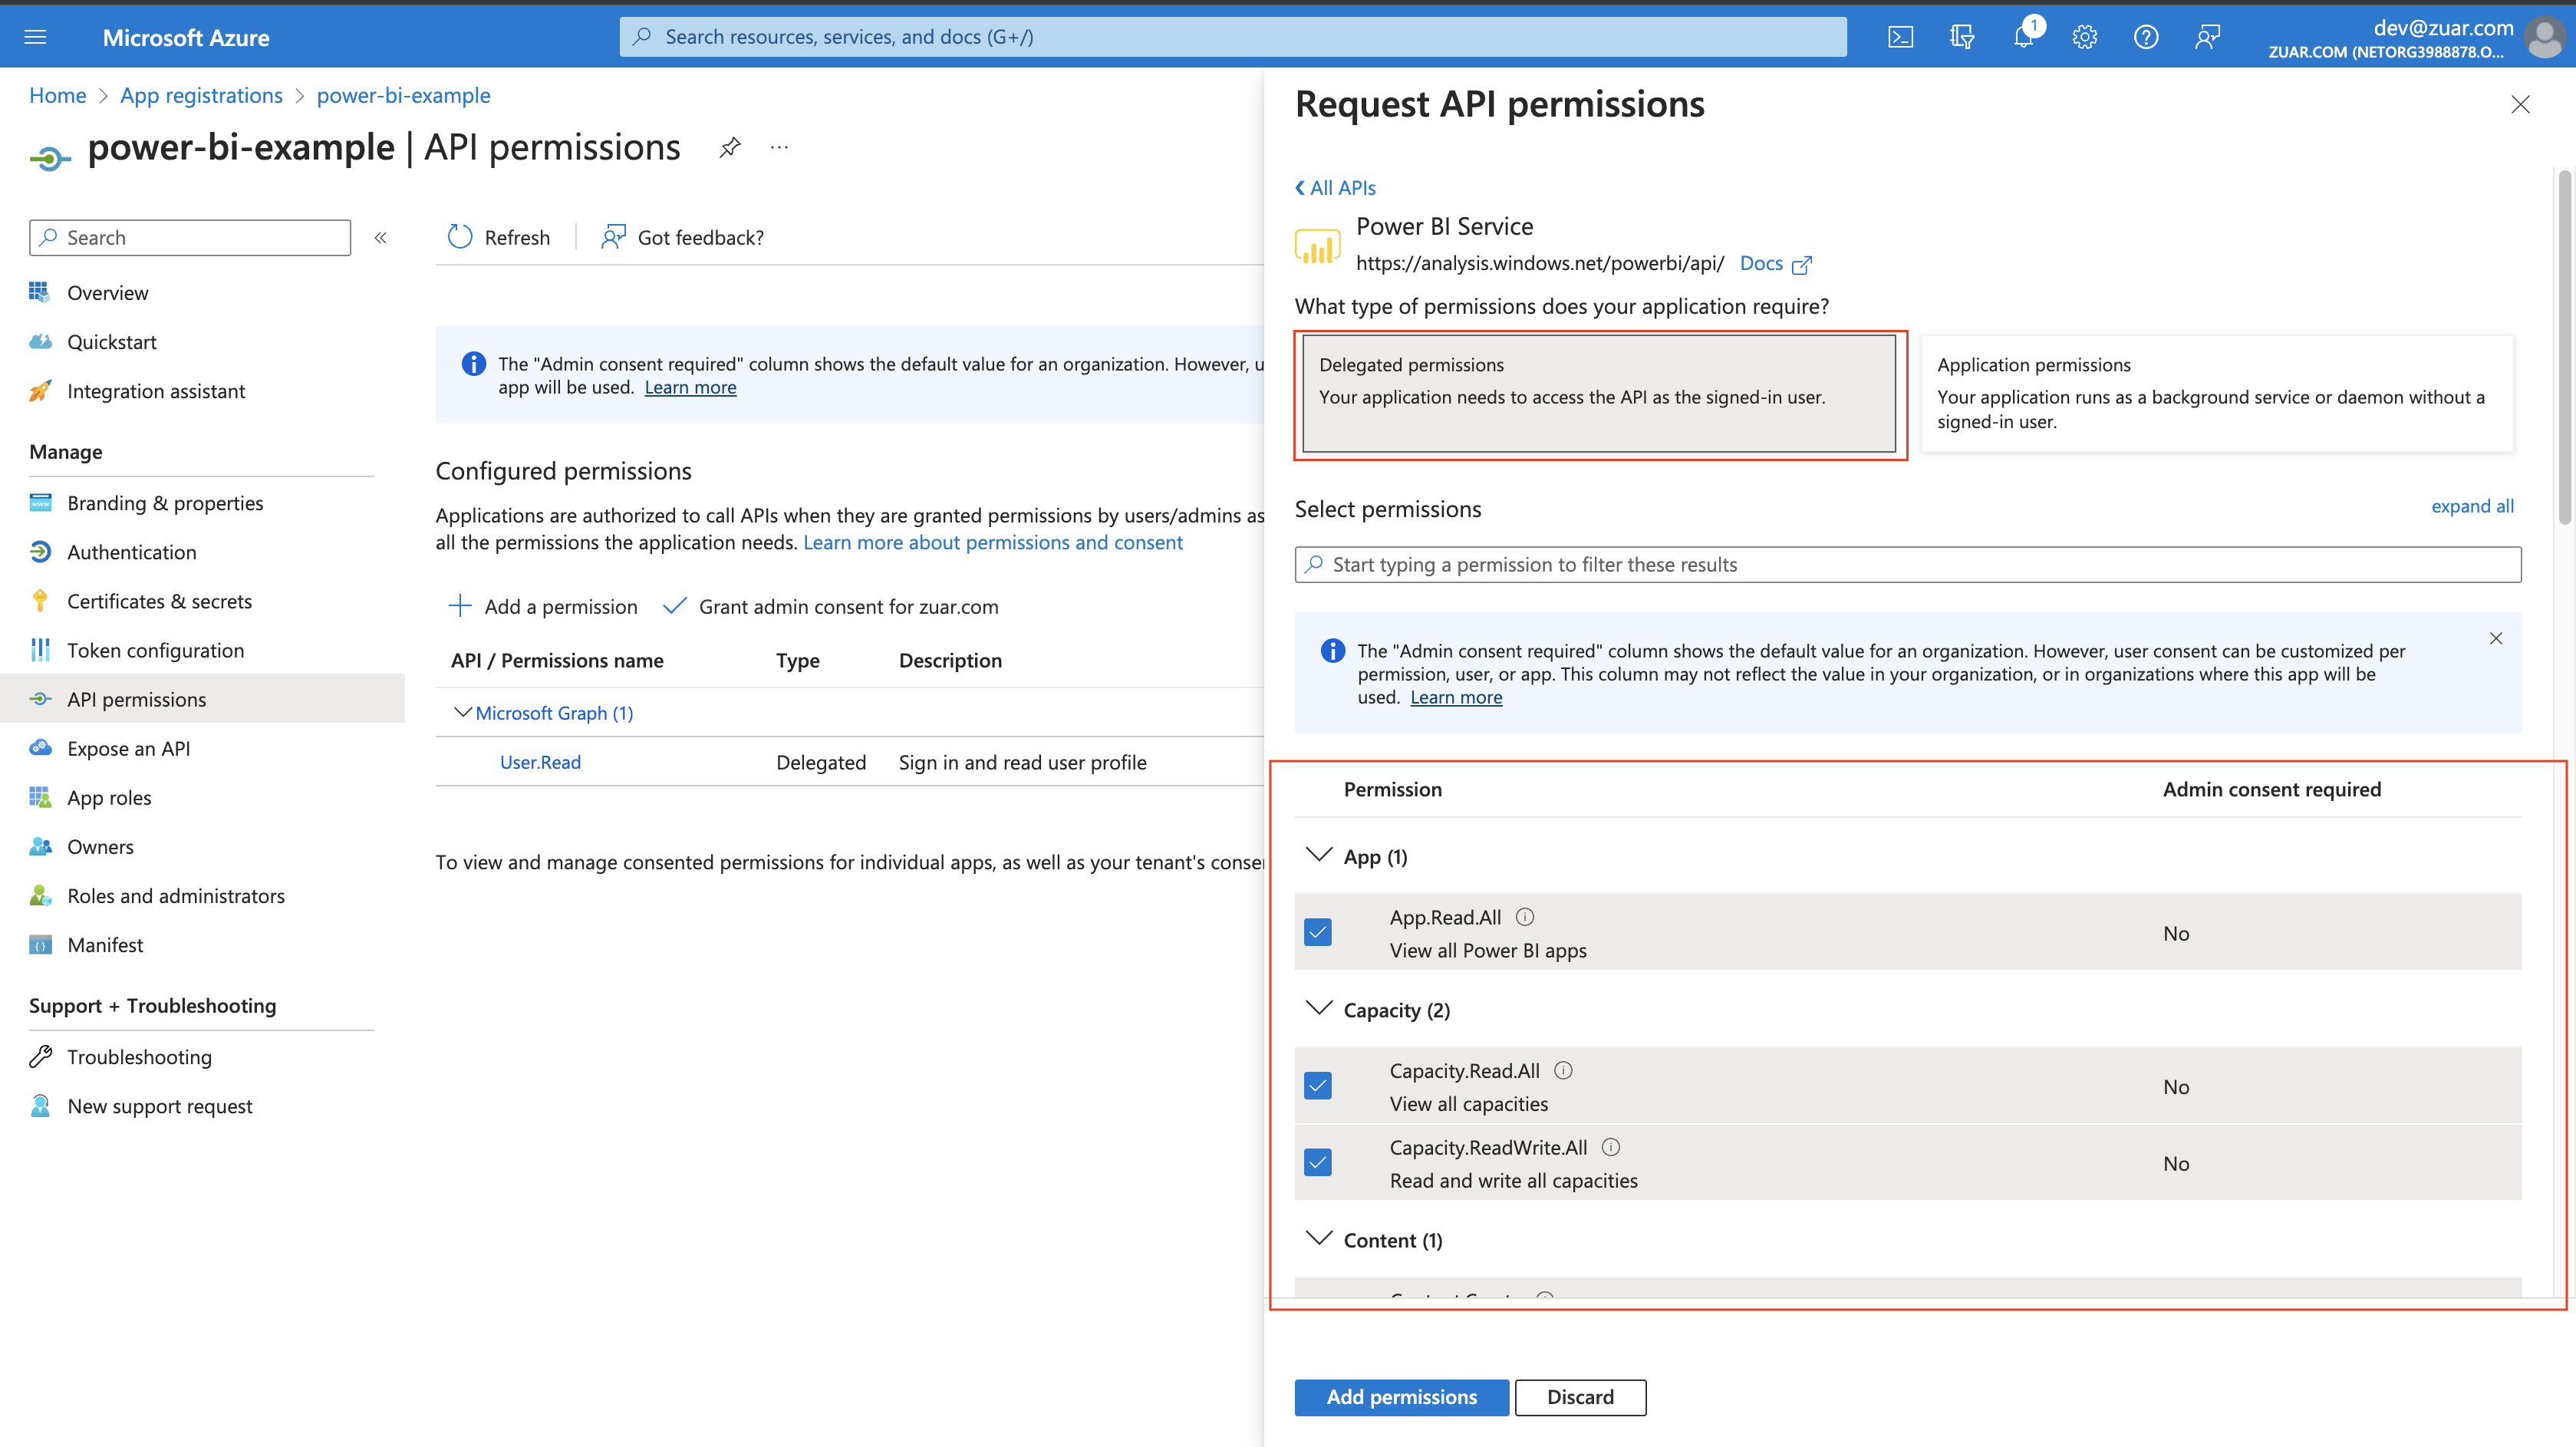
Task: Collapse the Content (1) permission group
Action: click(x=1319, y=1238)
